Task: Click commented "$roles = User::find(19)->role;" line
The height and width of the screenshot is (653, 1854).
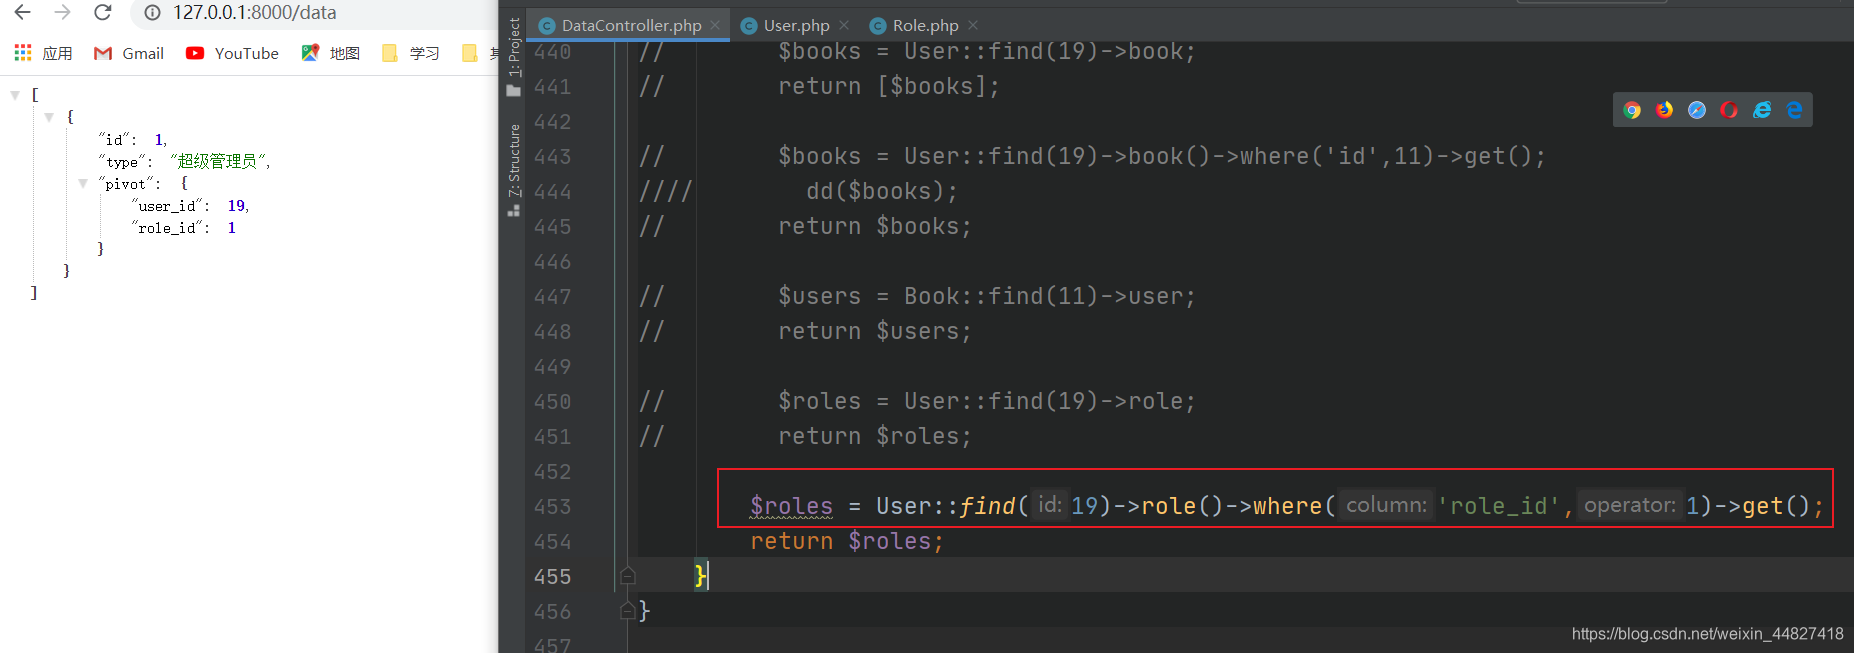Action: [x=986, y=401]
